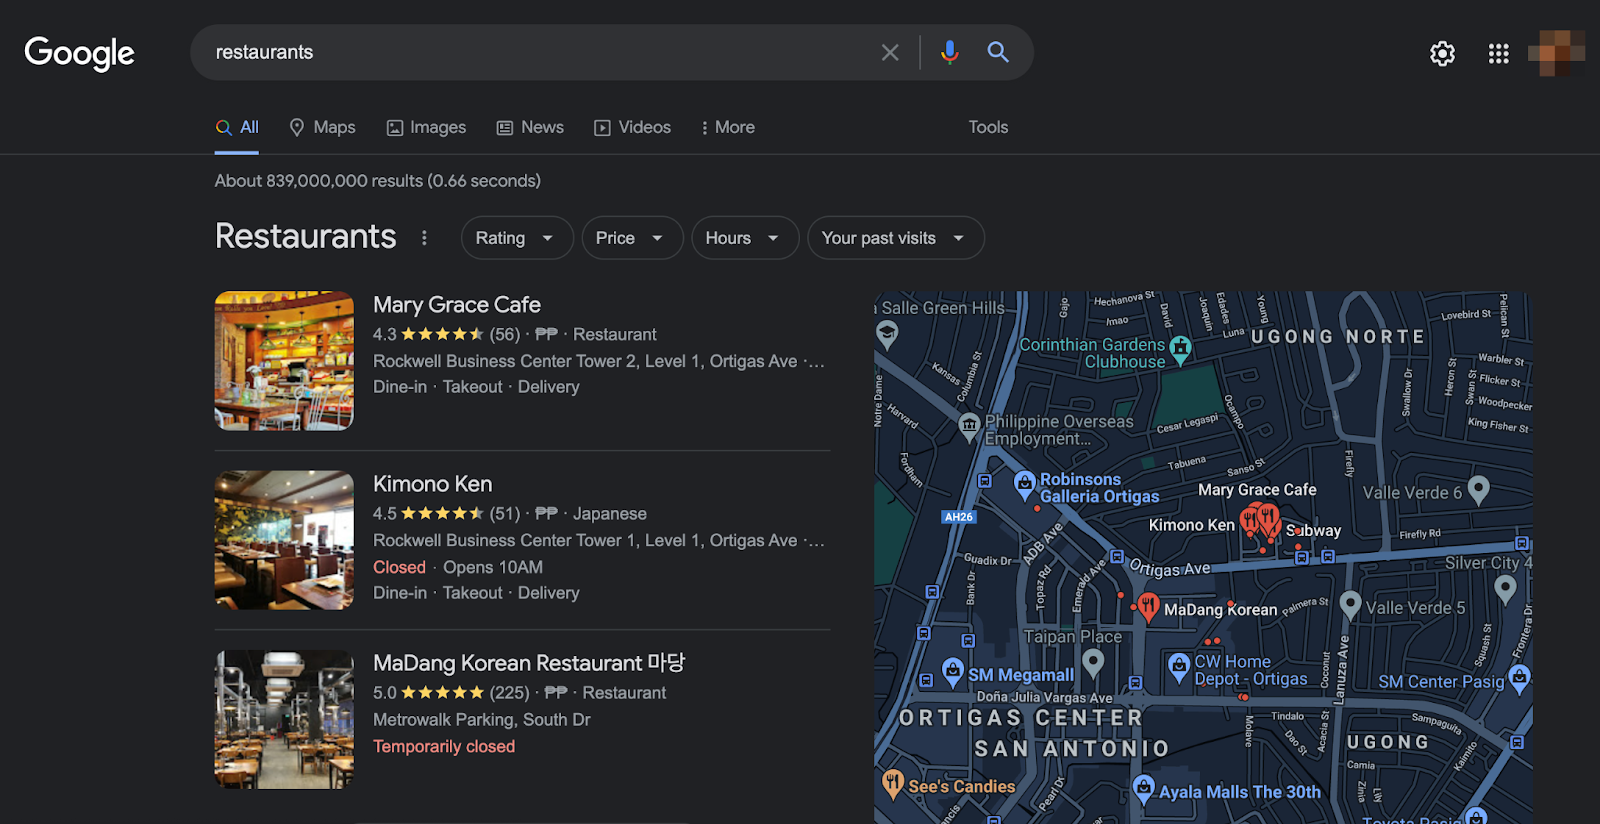This screenshot has height=824, width=1600.
Task: Start voice search with the microphone icon
Action: (949, 52)
